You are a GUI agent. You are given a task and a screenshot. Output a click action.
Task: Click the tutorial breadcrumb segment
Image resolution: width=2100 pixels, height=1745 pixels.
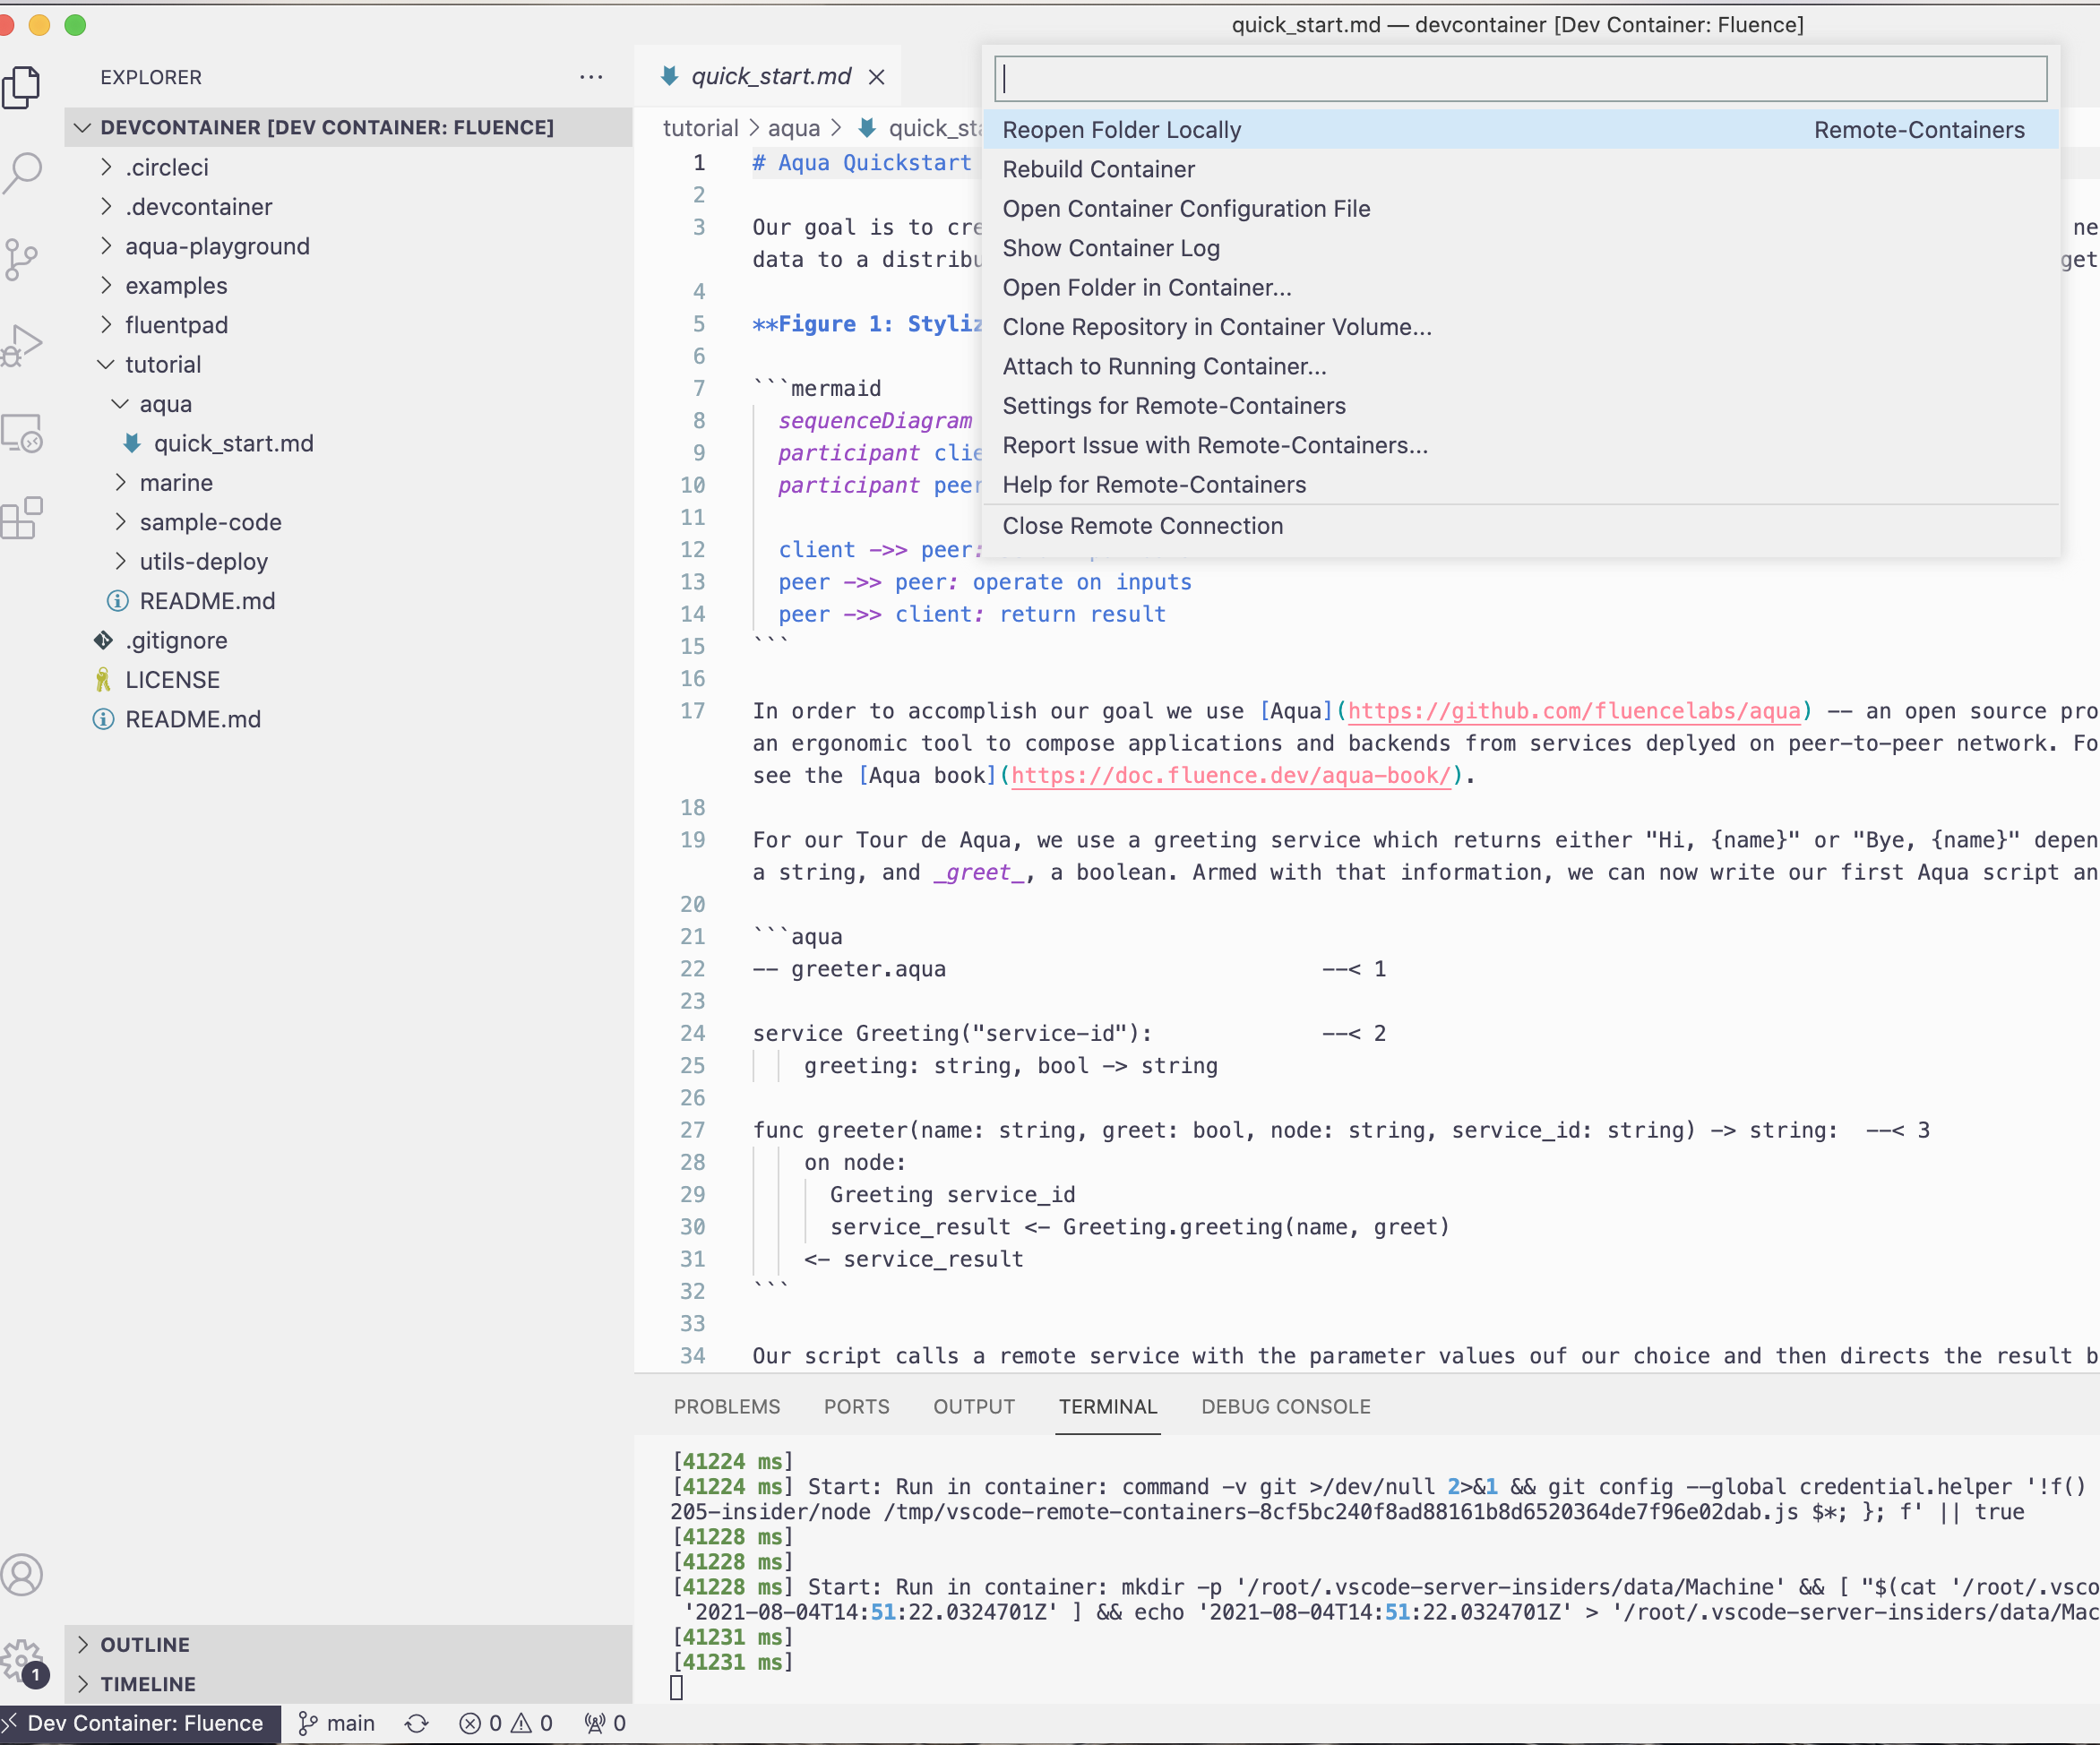pos(700,128)
